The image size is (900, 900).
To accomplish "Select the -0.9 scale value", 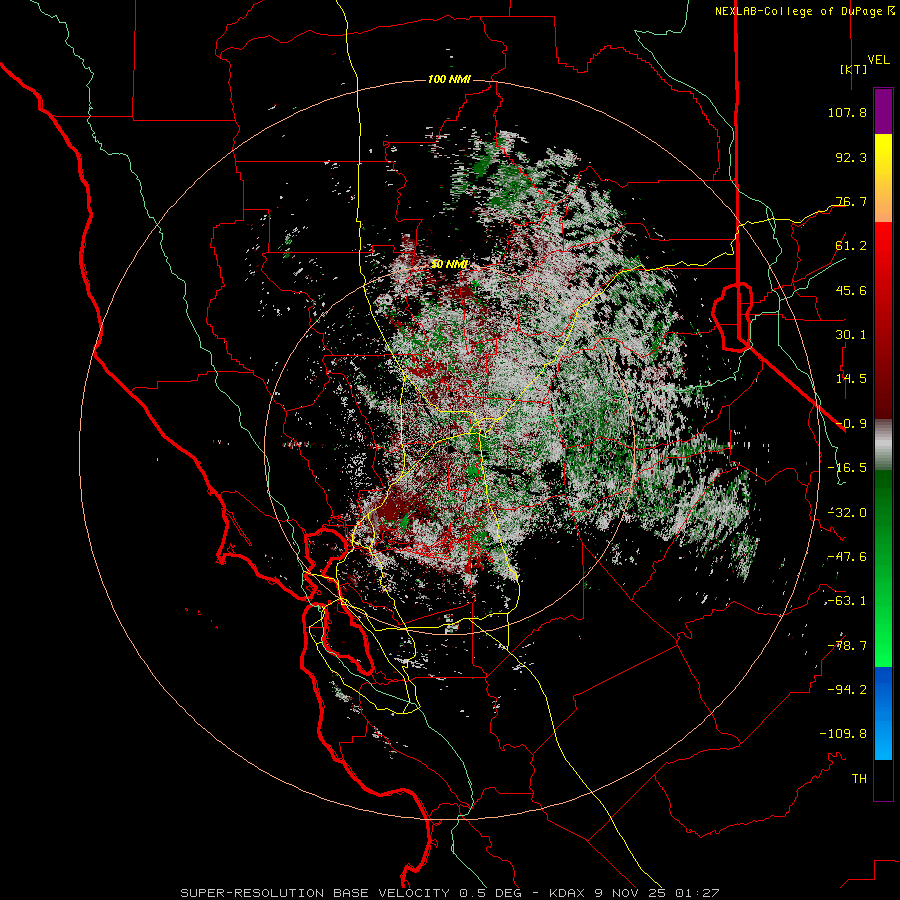I will pos(851,424).
